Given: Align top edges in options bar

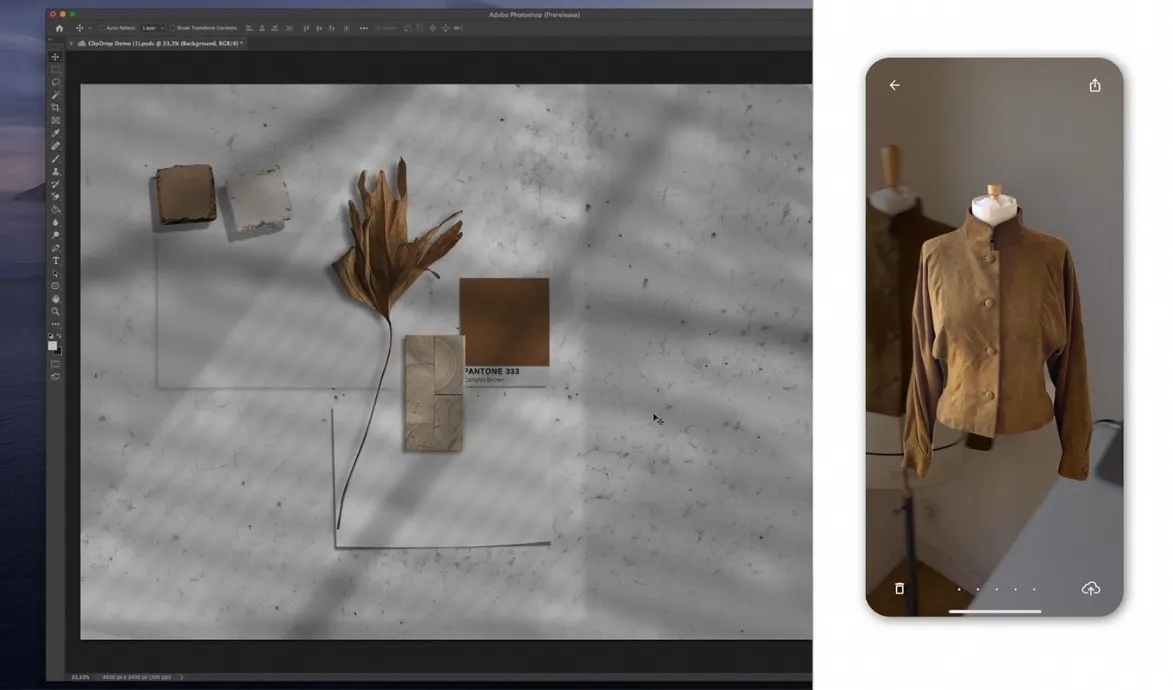Looking at the screenshot, I should (x=306, y=28).
